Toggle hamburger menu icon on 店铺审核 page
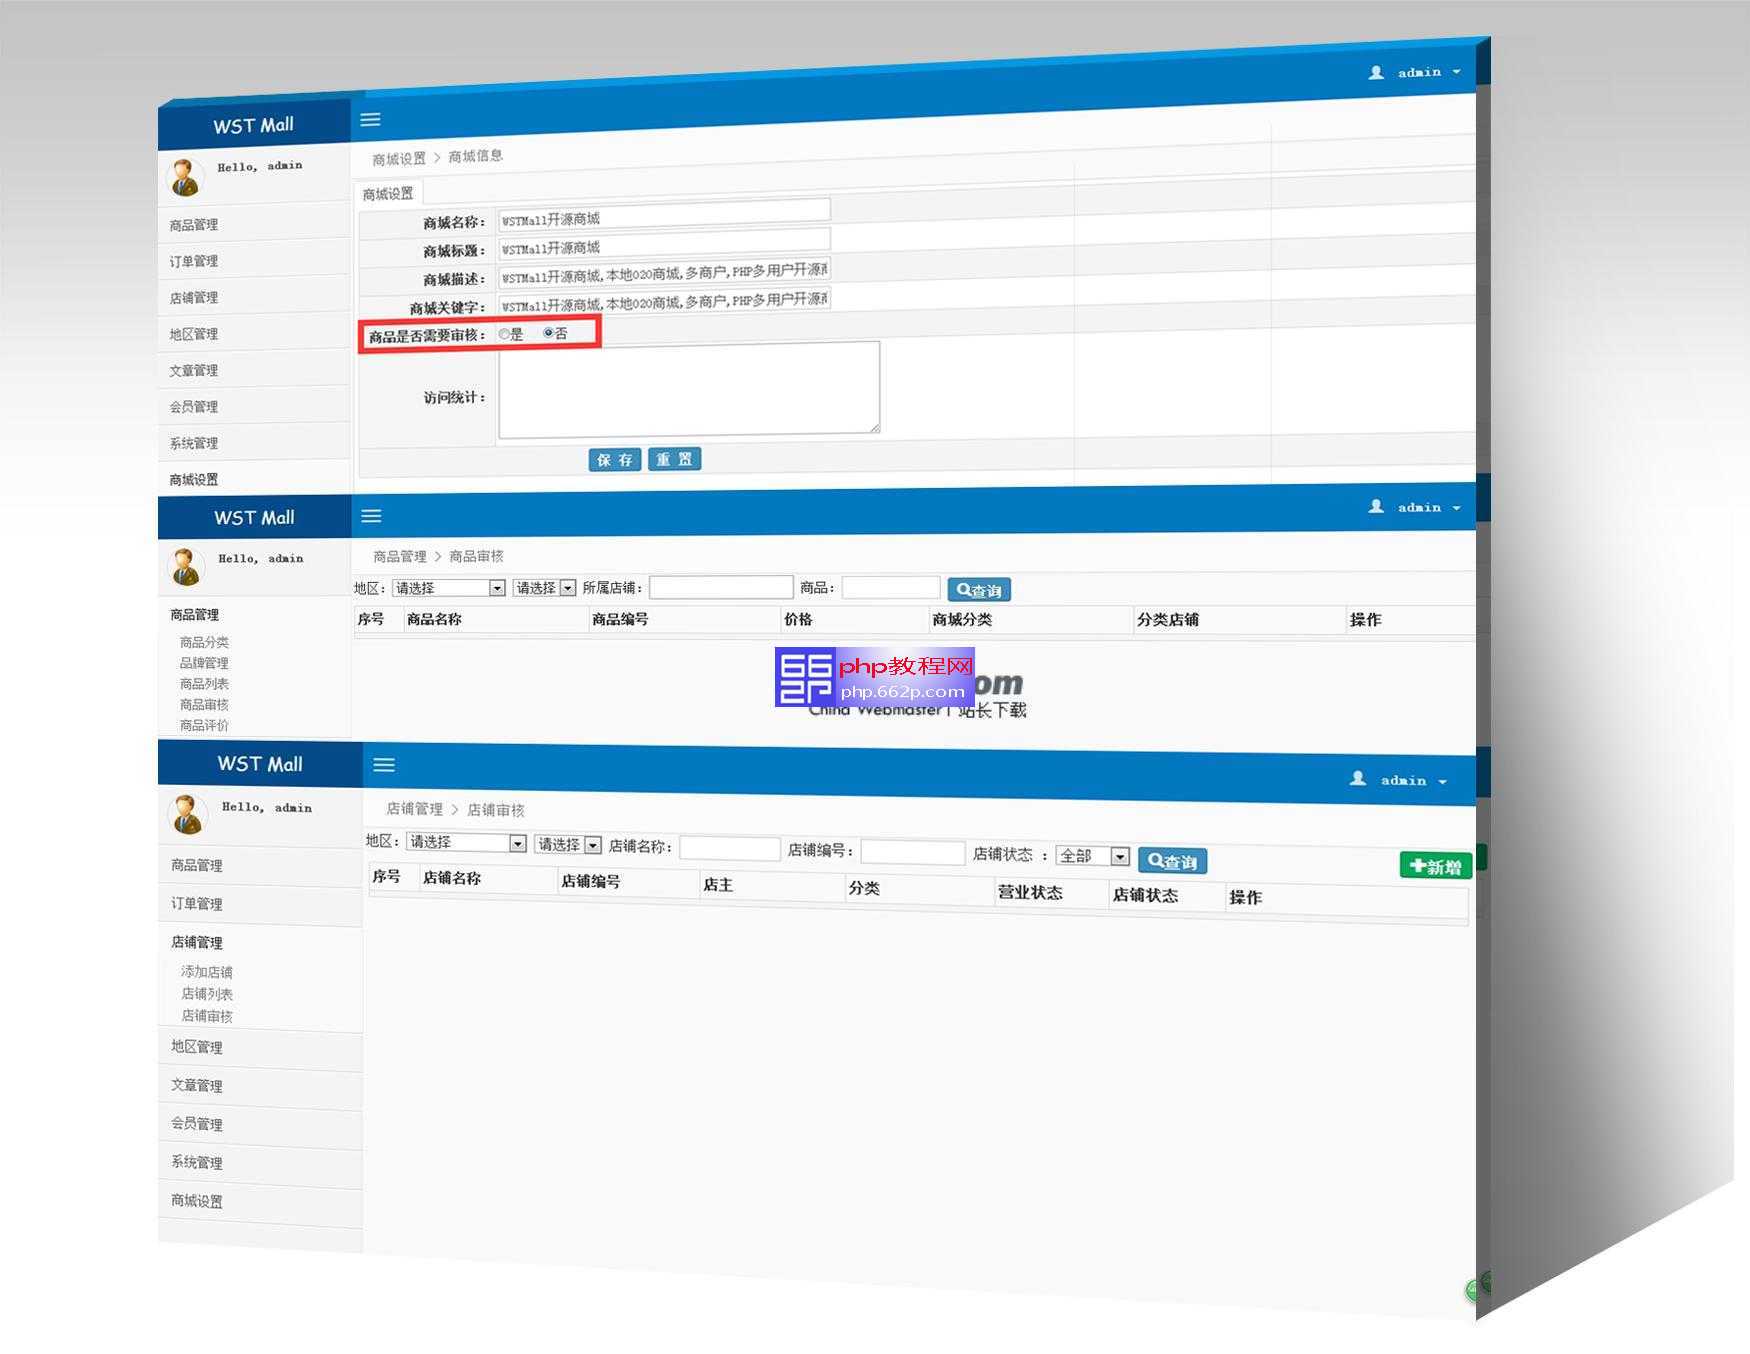Viewport: 1750px width, 1354px height. click(x=384, y=765)
